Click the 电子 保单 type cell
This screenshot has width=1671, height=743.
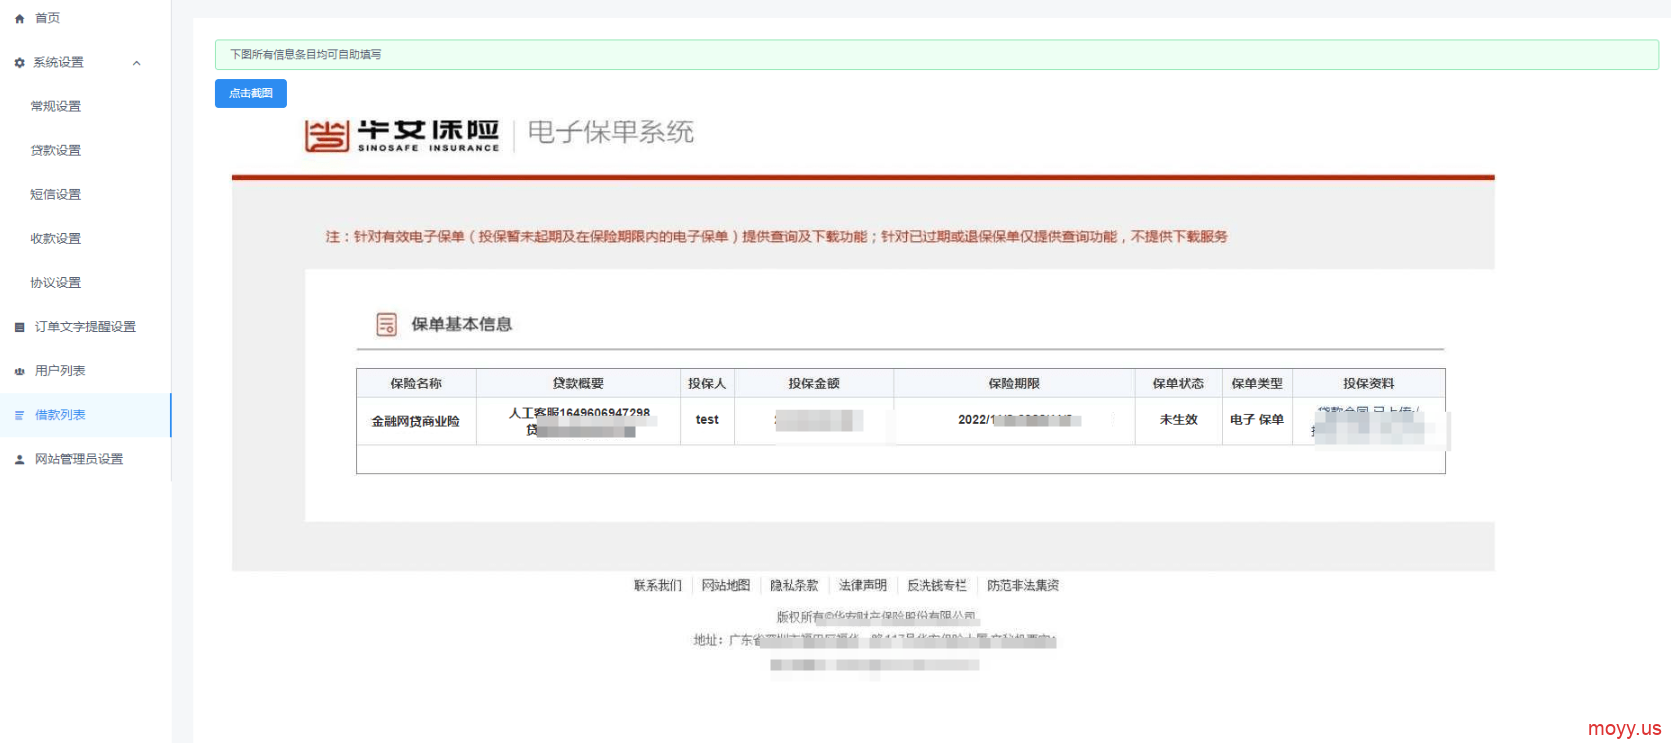click(x=1257, y=420)
